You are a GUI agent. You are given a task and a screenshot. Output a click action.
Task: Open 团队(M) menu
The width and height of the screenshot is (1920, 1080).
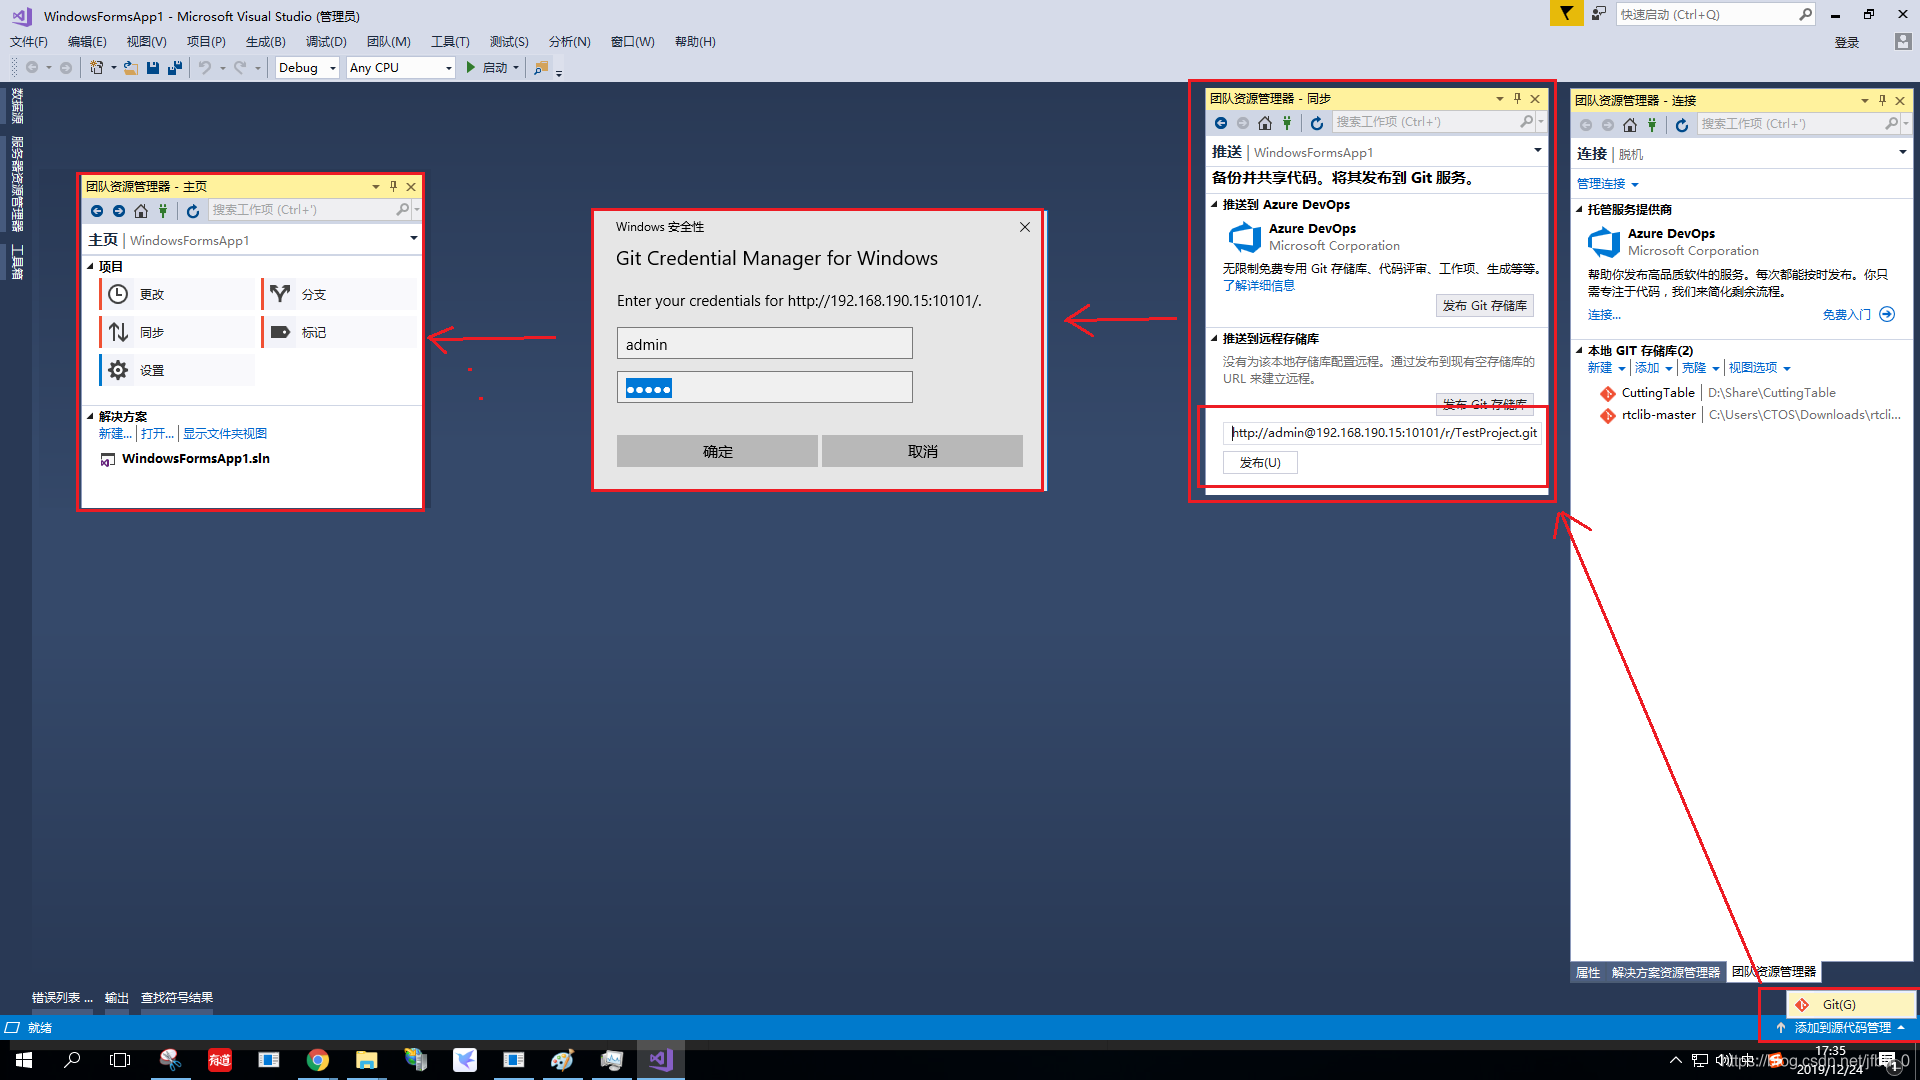pyautogui.click(x=389, y=42)
